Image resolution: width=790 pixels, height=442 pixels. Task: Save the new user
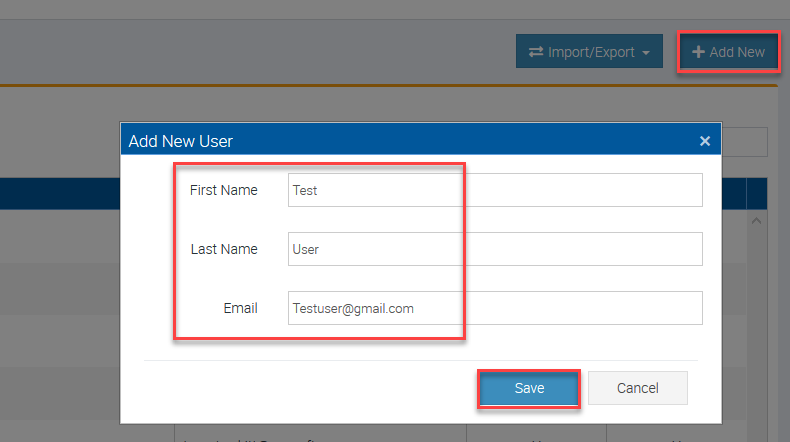click(x=529, y=388)
